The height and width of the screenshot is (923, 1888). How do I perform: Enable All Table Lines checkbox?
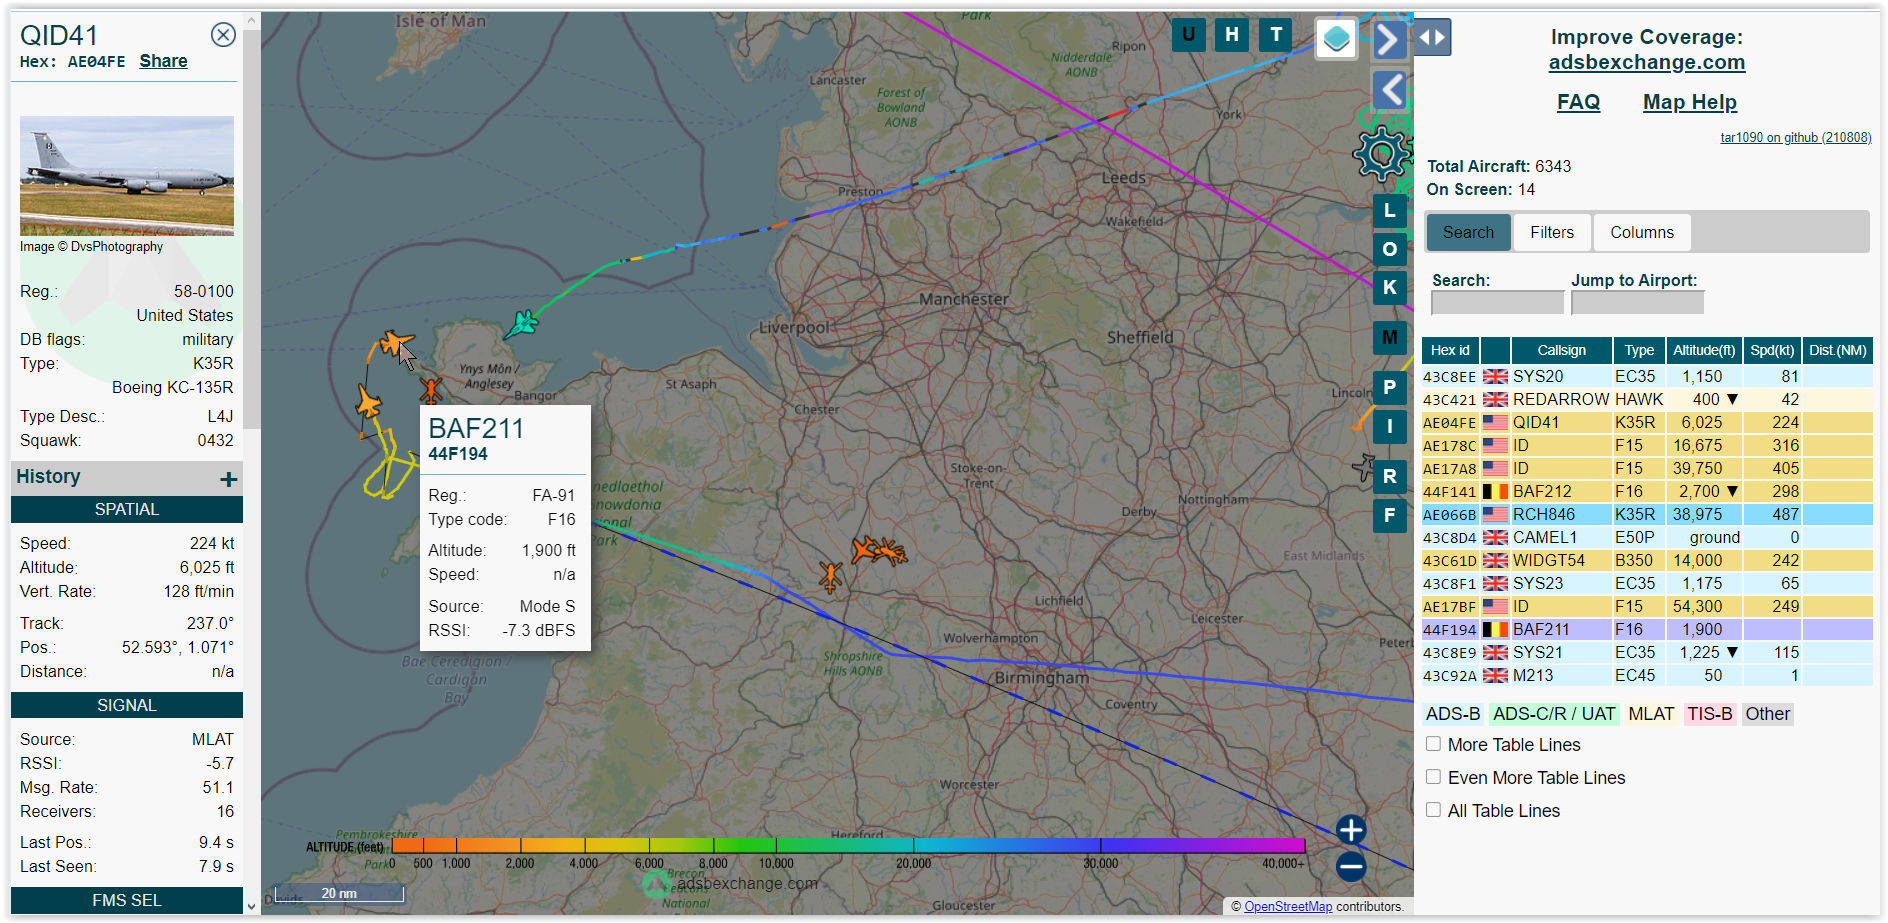pyautogui.click(x=1433, y=810)
